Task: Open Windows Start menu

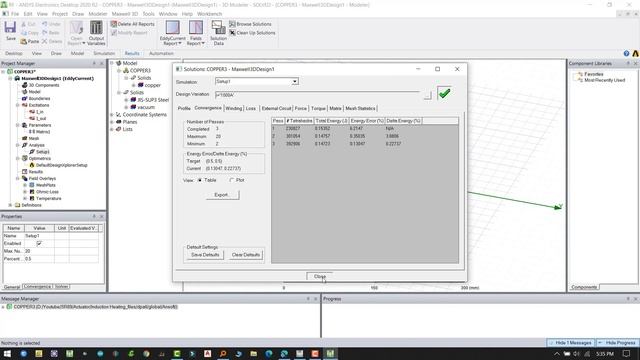Action: [x=7, y=353]
